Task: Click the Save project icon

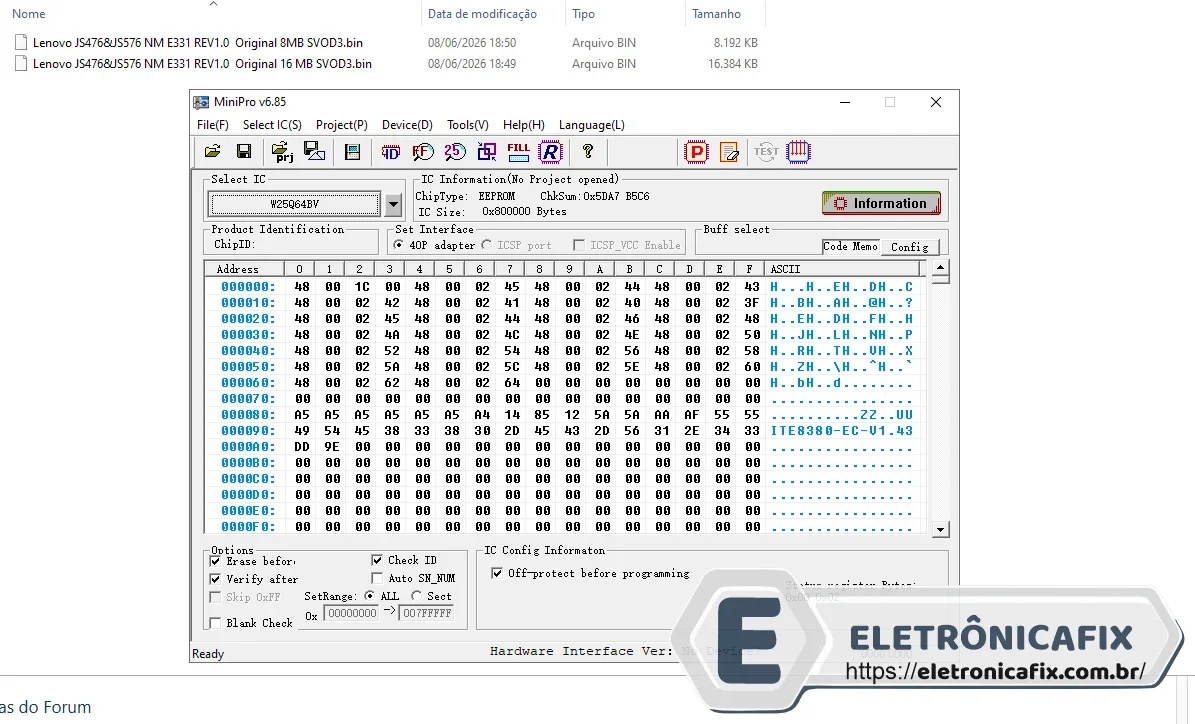Action: [x=314, y=152]
